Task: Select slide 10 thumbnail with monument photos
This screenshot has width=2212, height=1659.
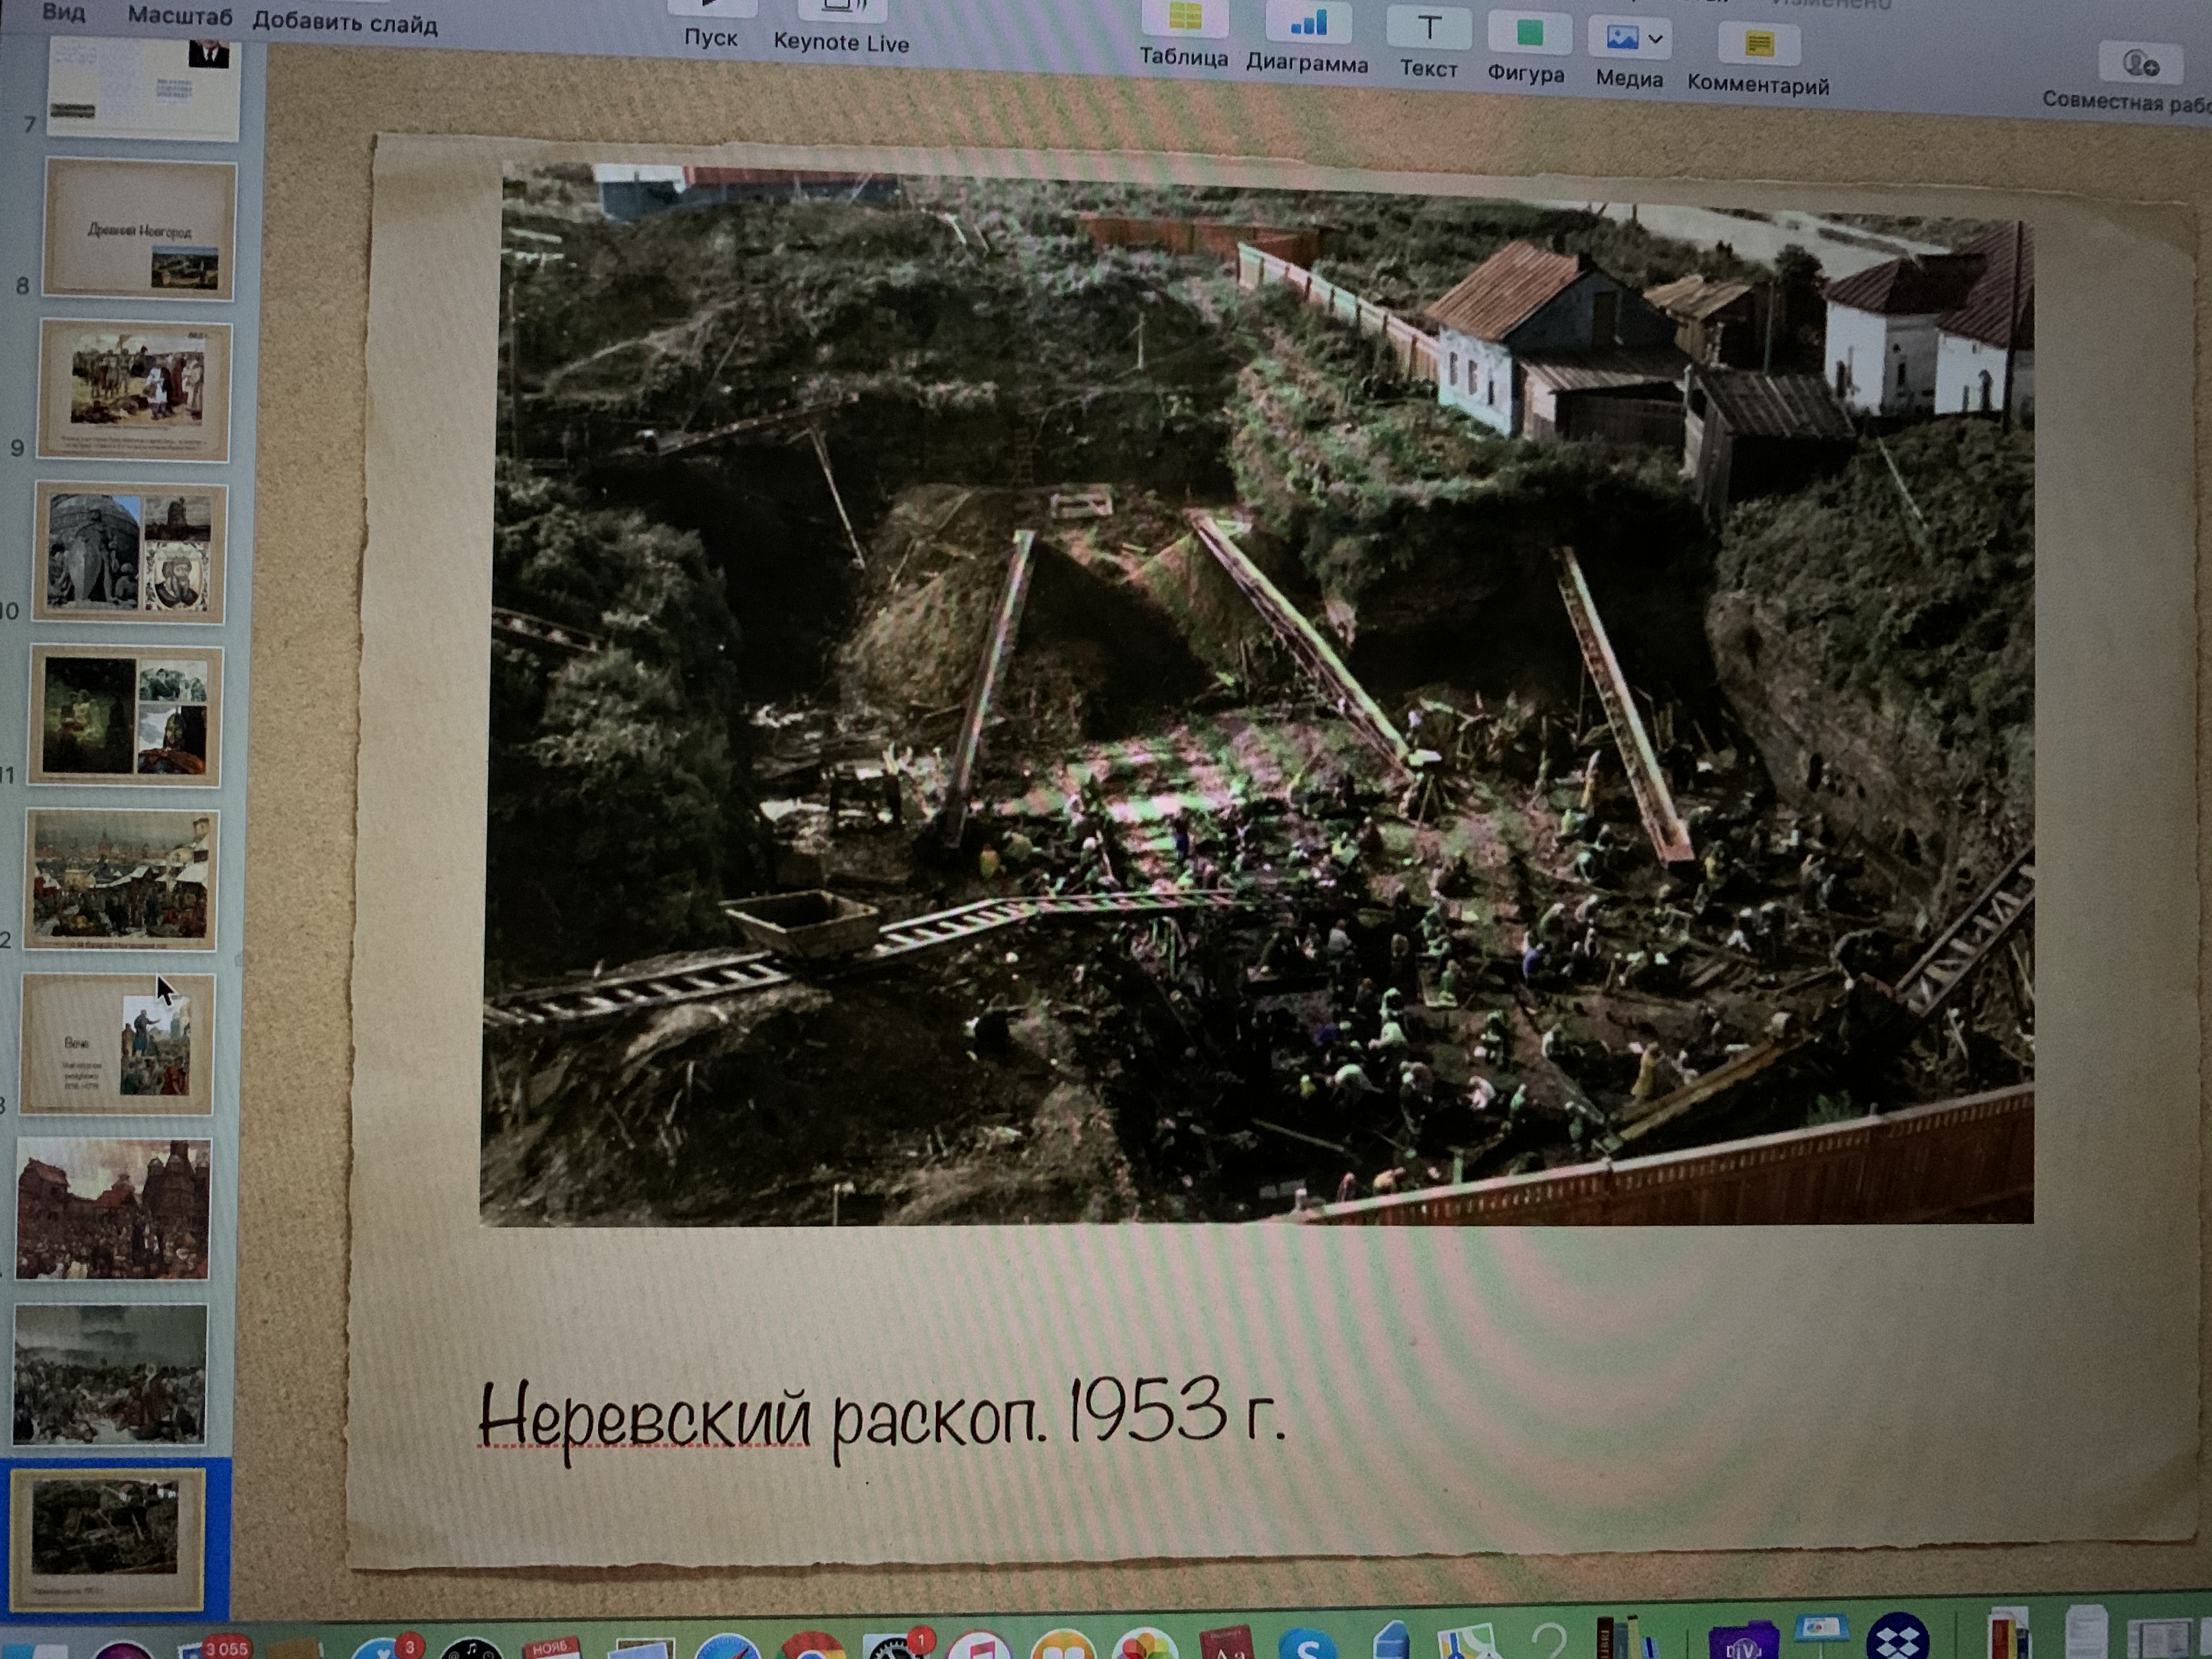Action: [130, 553]
